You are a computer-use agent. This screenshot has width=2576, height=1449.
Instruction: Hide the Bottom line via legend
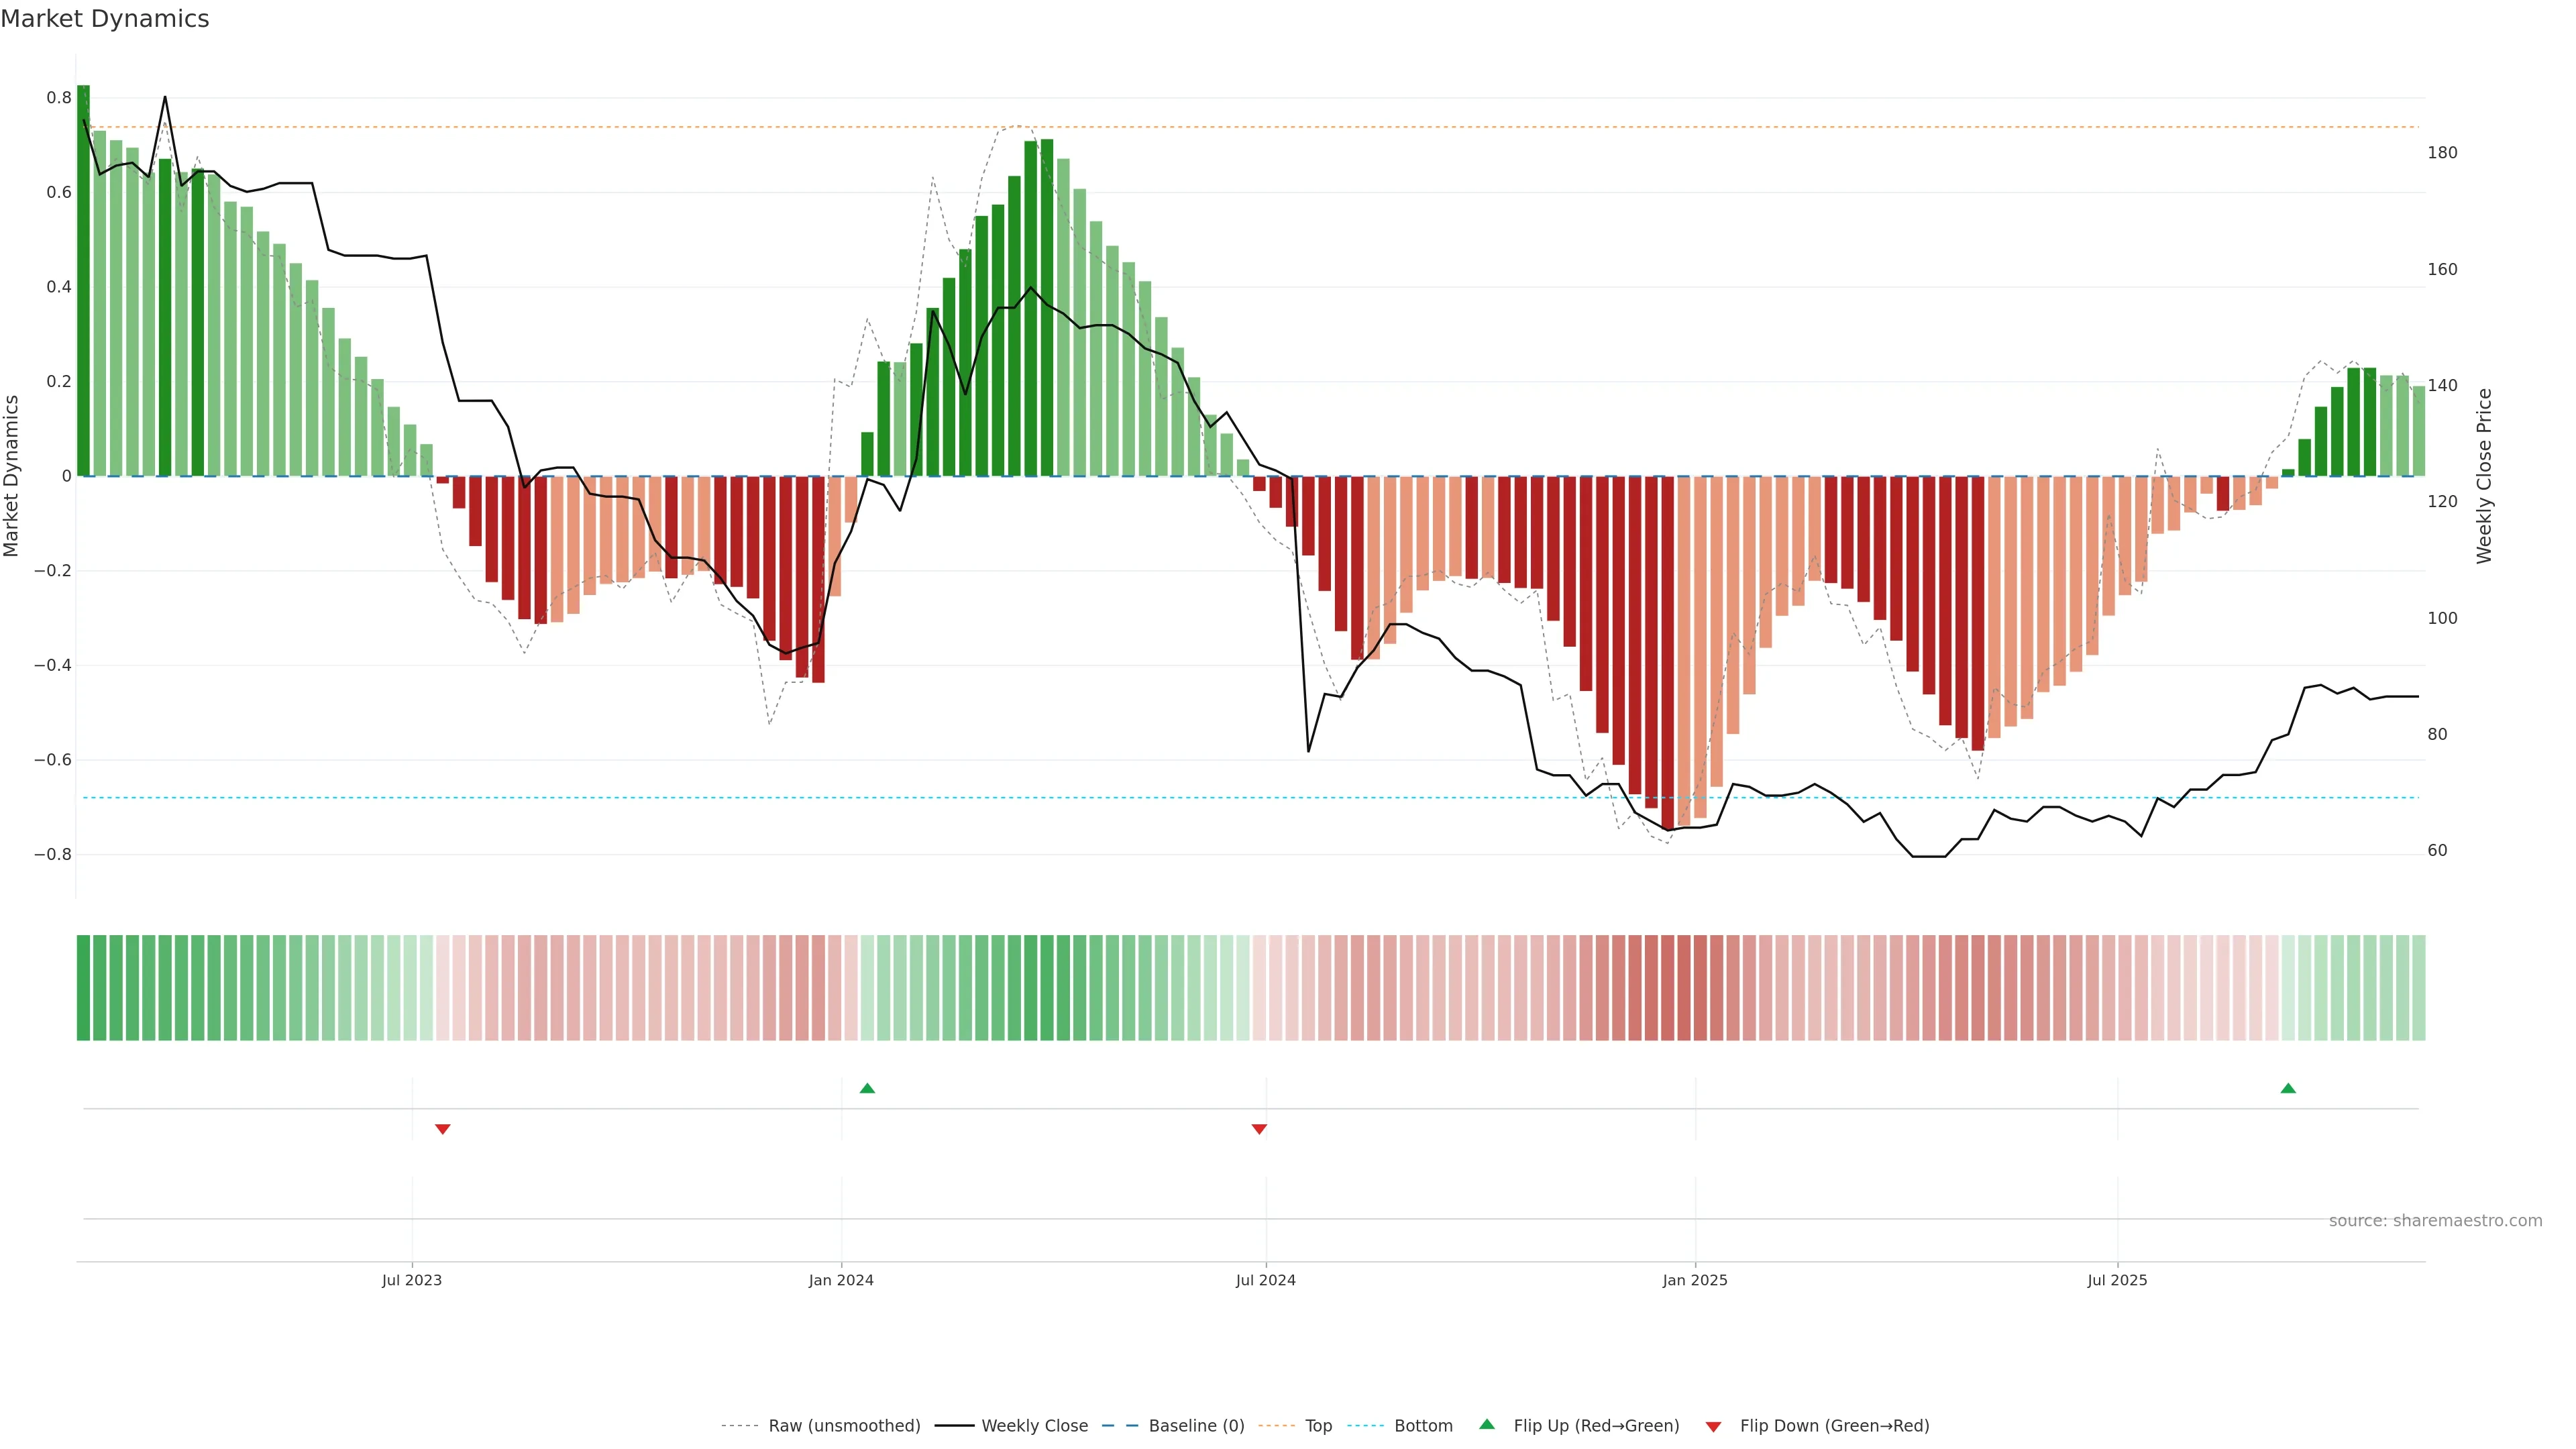tap(1422, 1426)
